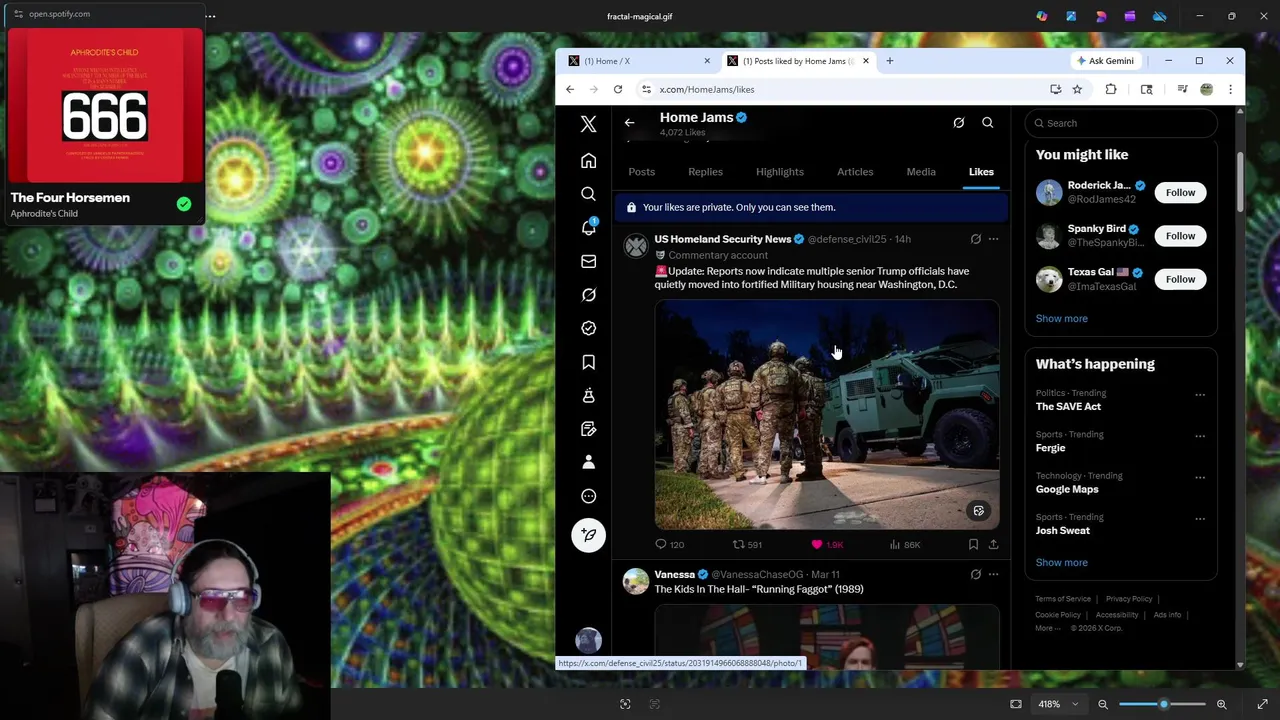Open Bookmarks in X sidebar
This screenshot has height=720, width=1280.
click(588, 362)
